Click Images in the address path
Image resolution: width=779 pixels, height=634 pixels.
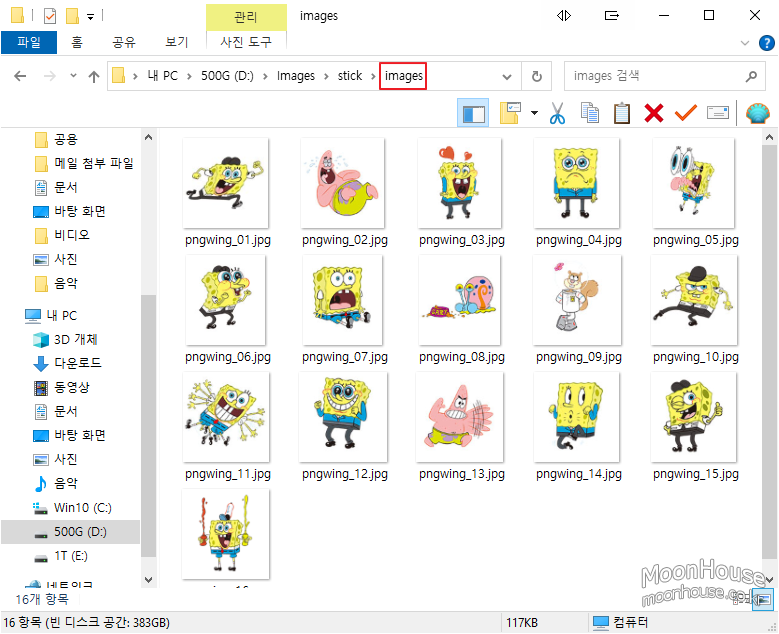point(296,76)
